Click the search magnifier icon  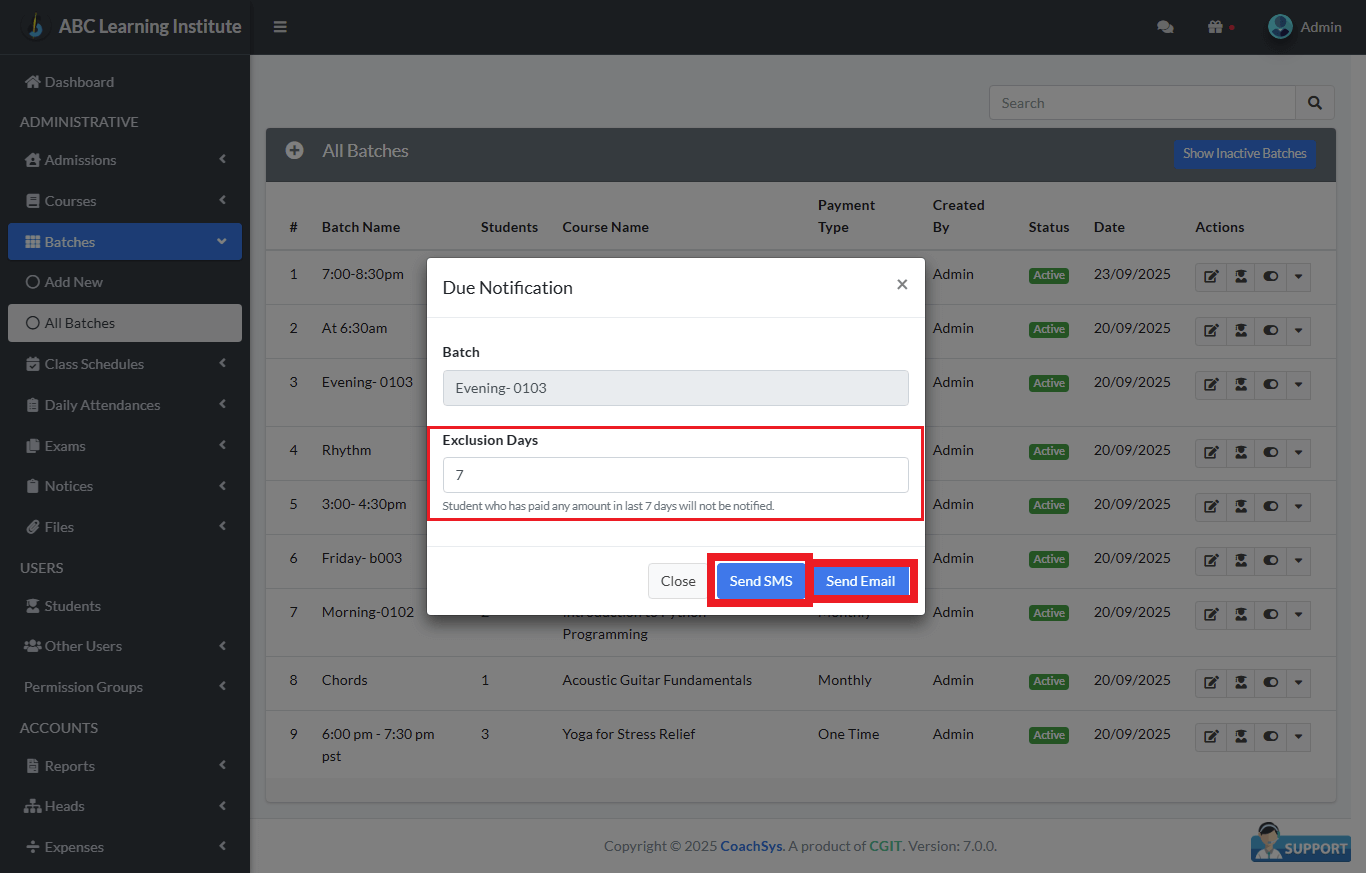pyautogui.click(x=1314, y=103)
